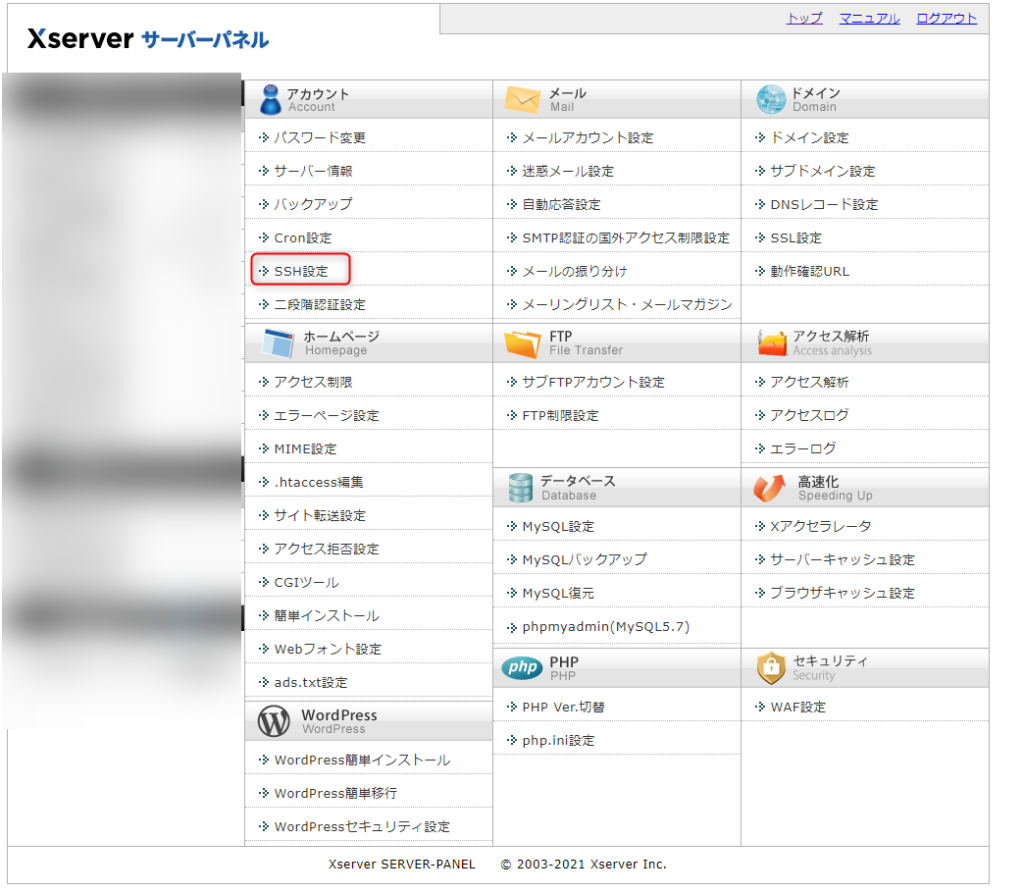The height and width of the screenshot is (893, 1024).
Task: Open the SSH設定 settings page
Action: 301,270
